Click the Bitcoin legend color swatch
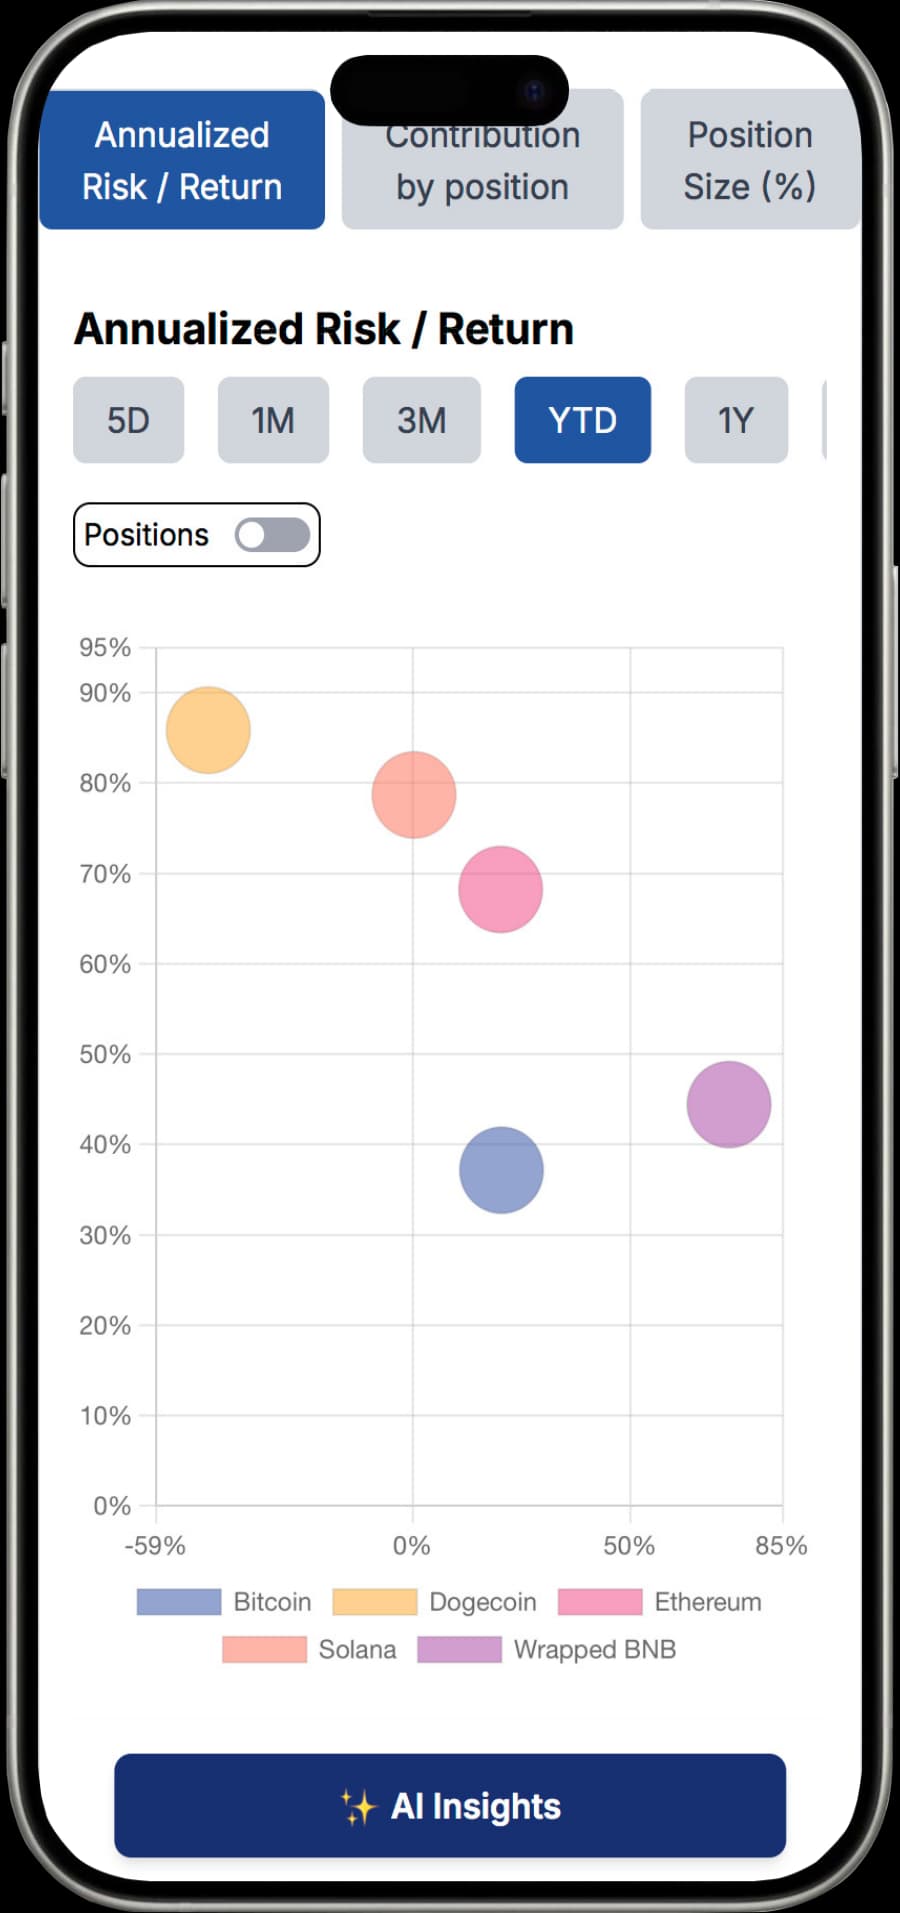The width and height of the screenshot is (900, 1913). point(178,1602)
